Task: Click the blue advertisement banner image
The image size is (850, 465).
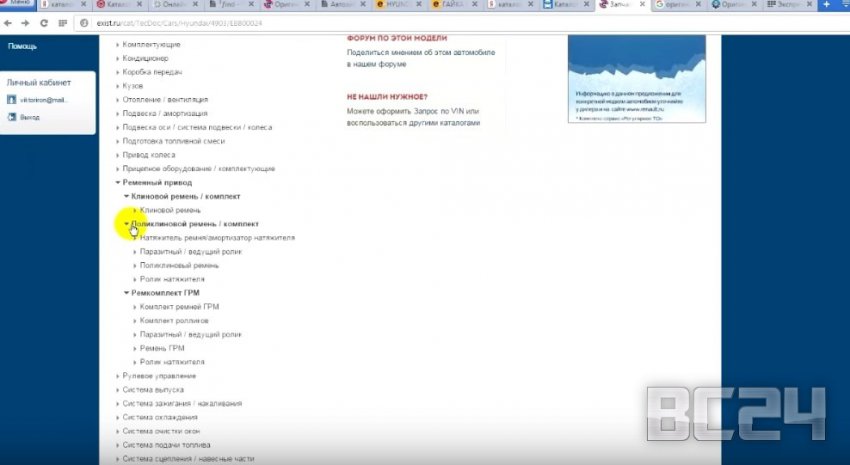Action: pyautogui.click(x=636, y=78)
